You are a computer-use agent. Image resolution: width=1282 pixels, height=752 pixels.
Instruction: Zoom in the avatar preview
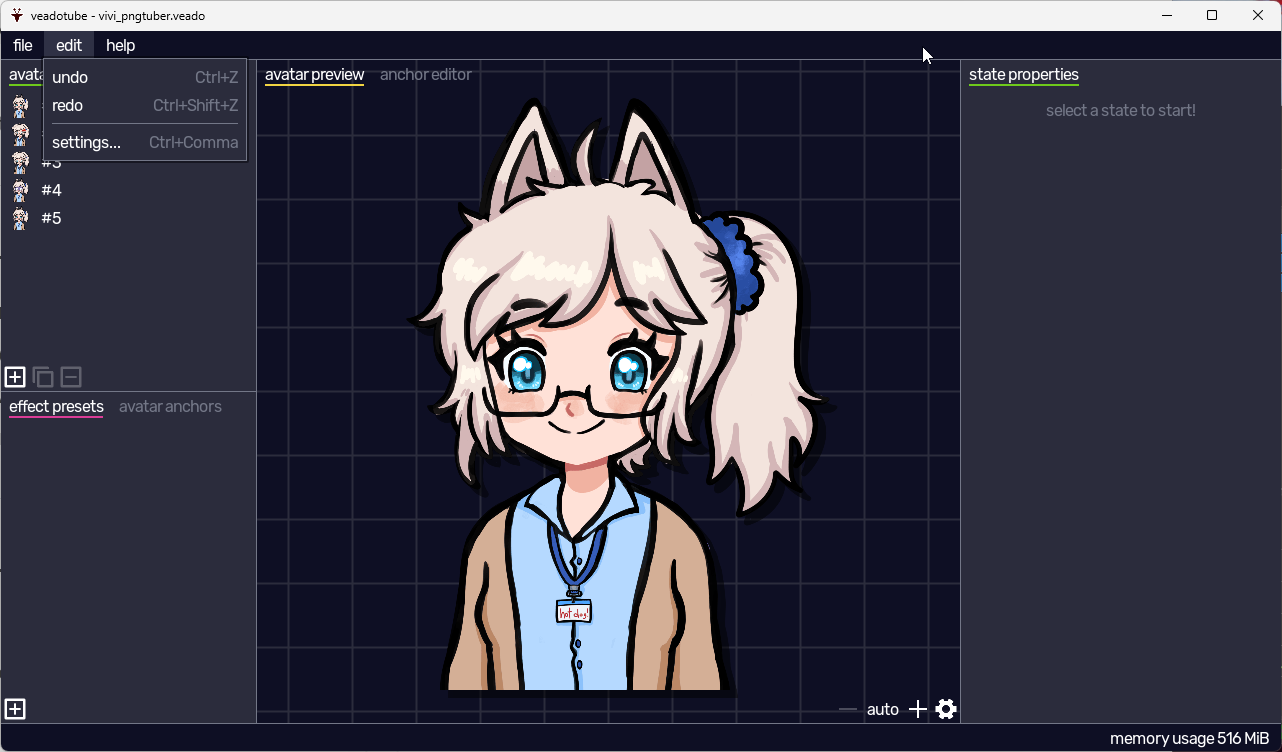[x=917, y=709]
